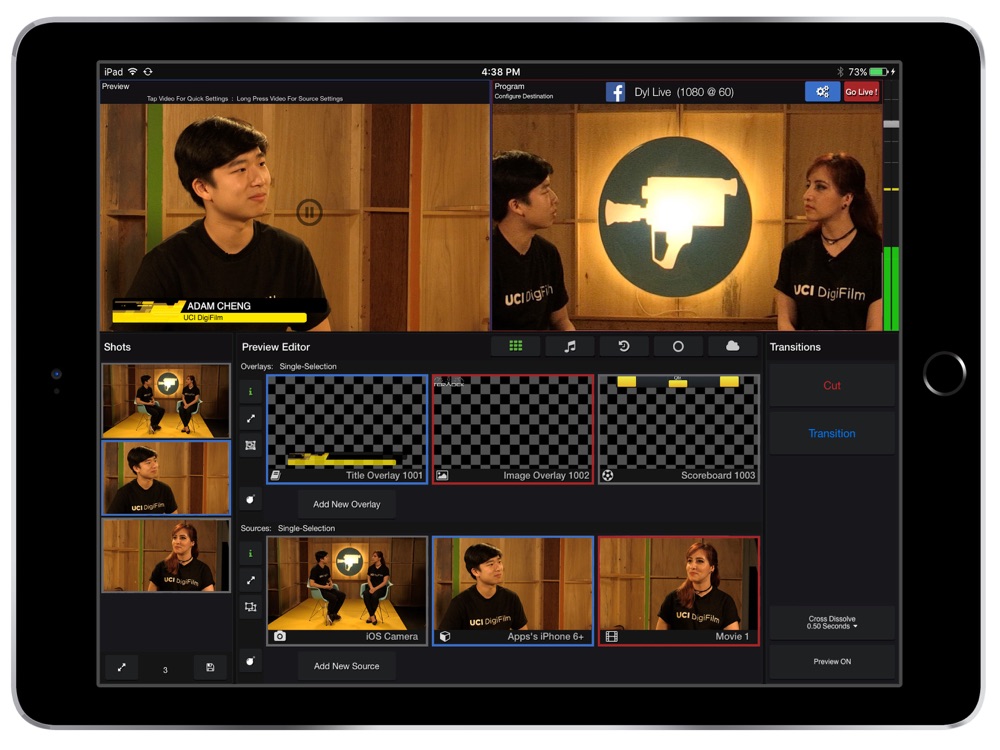Toggle the Title Overlay 1001 tile
Image resolution: width=1000 pixels, height=750 pixels.
[347, 429]
